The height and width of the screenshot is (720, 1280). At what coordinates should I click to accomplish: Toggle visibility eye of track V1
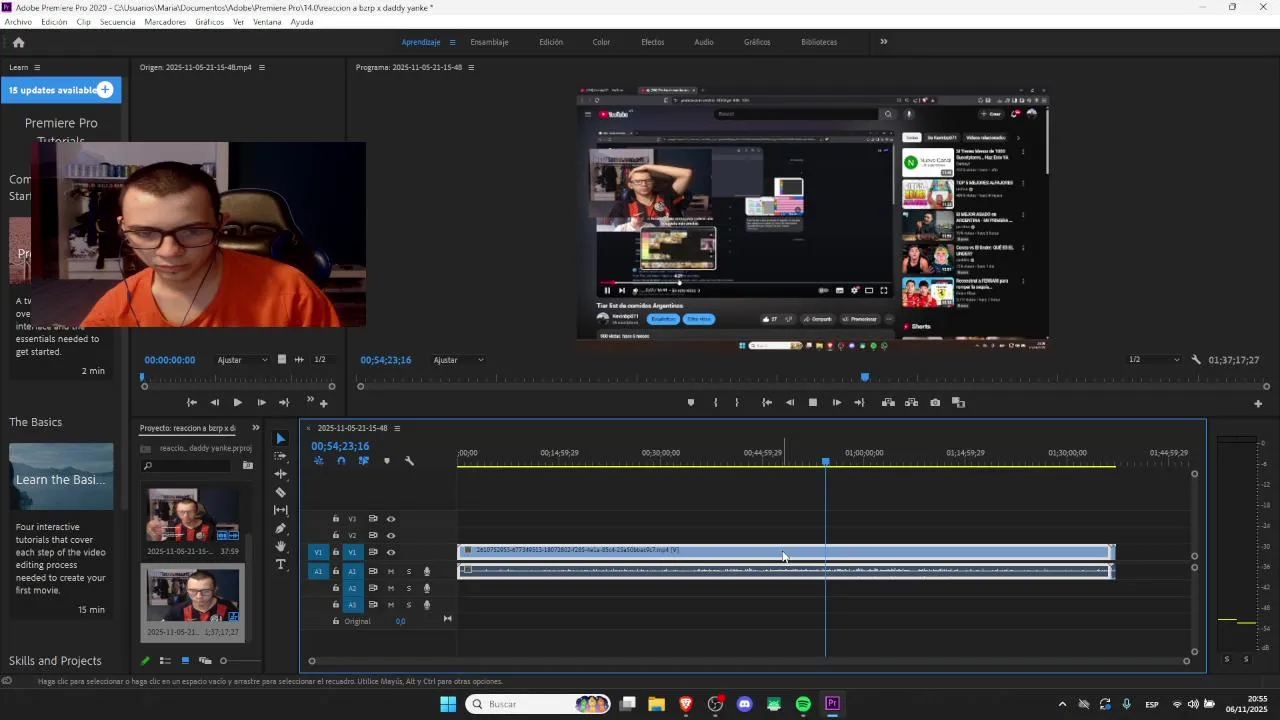pyautogui.click(x=391, y=552)
